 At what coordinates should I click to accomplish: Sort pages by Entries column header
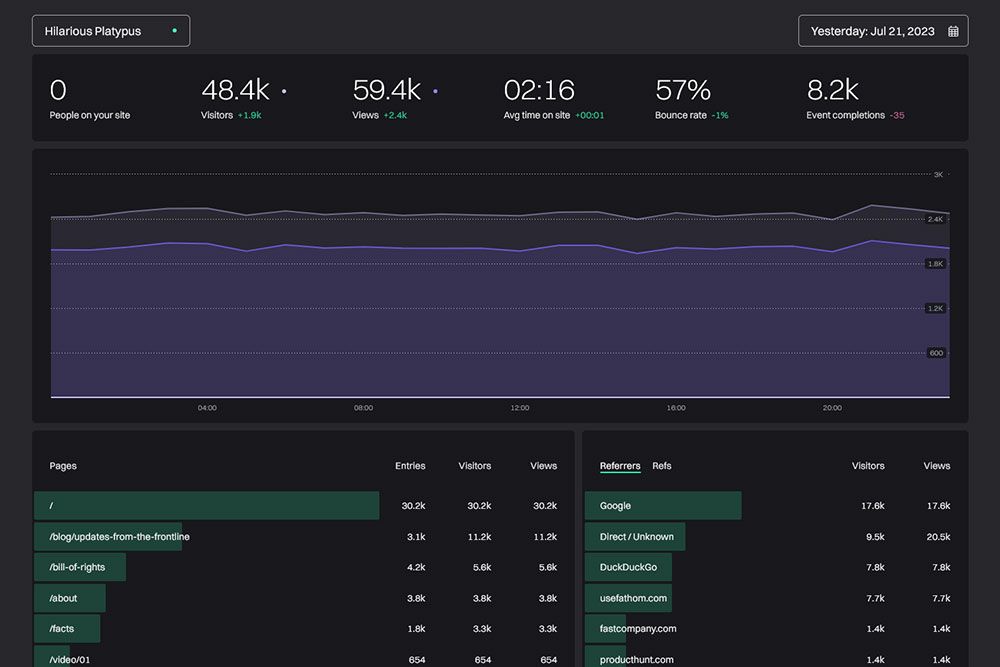[x=410, y=466]
